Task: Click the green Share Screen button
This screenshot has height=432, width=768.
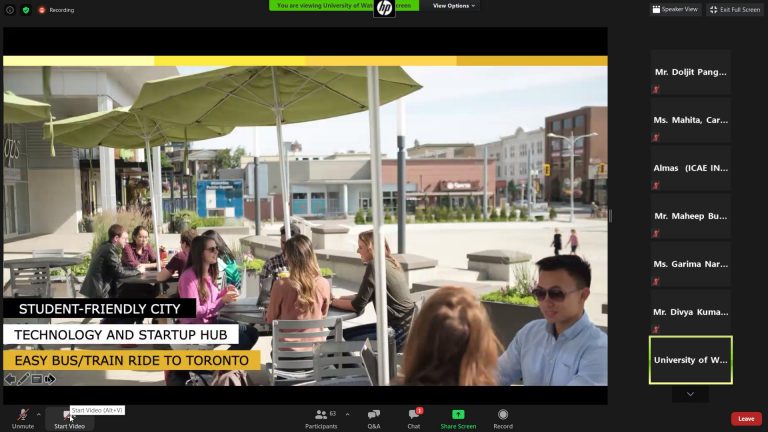Action: pyautogui.click(x=458, y=419)
